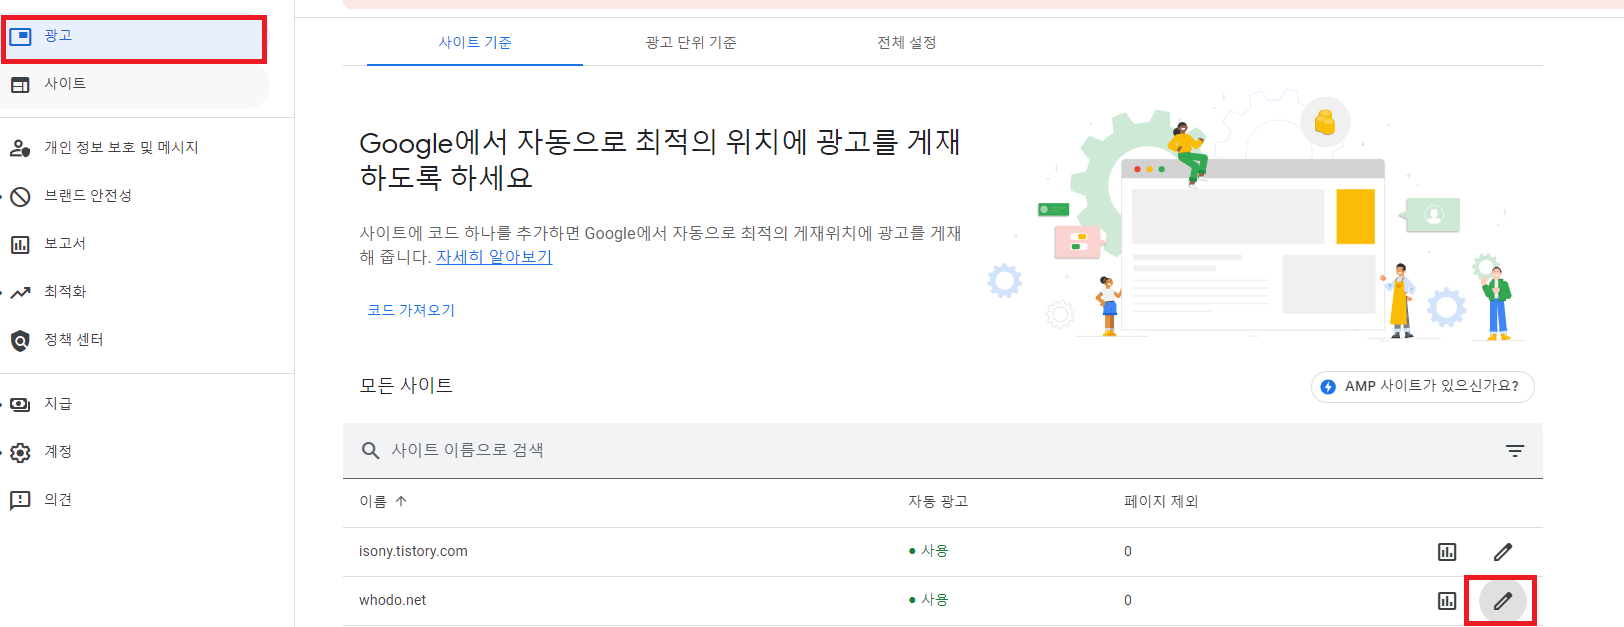Select the isony.tistory.com site row
The image size is (1624, 627).
tap(943, 552)
